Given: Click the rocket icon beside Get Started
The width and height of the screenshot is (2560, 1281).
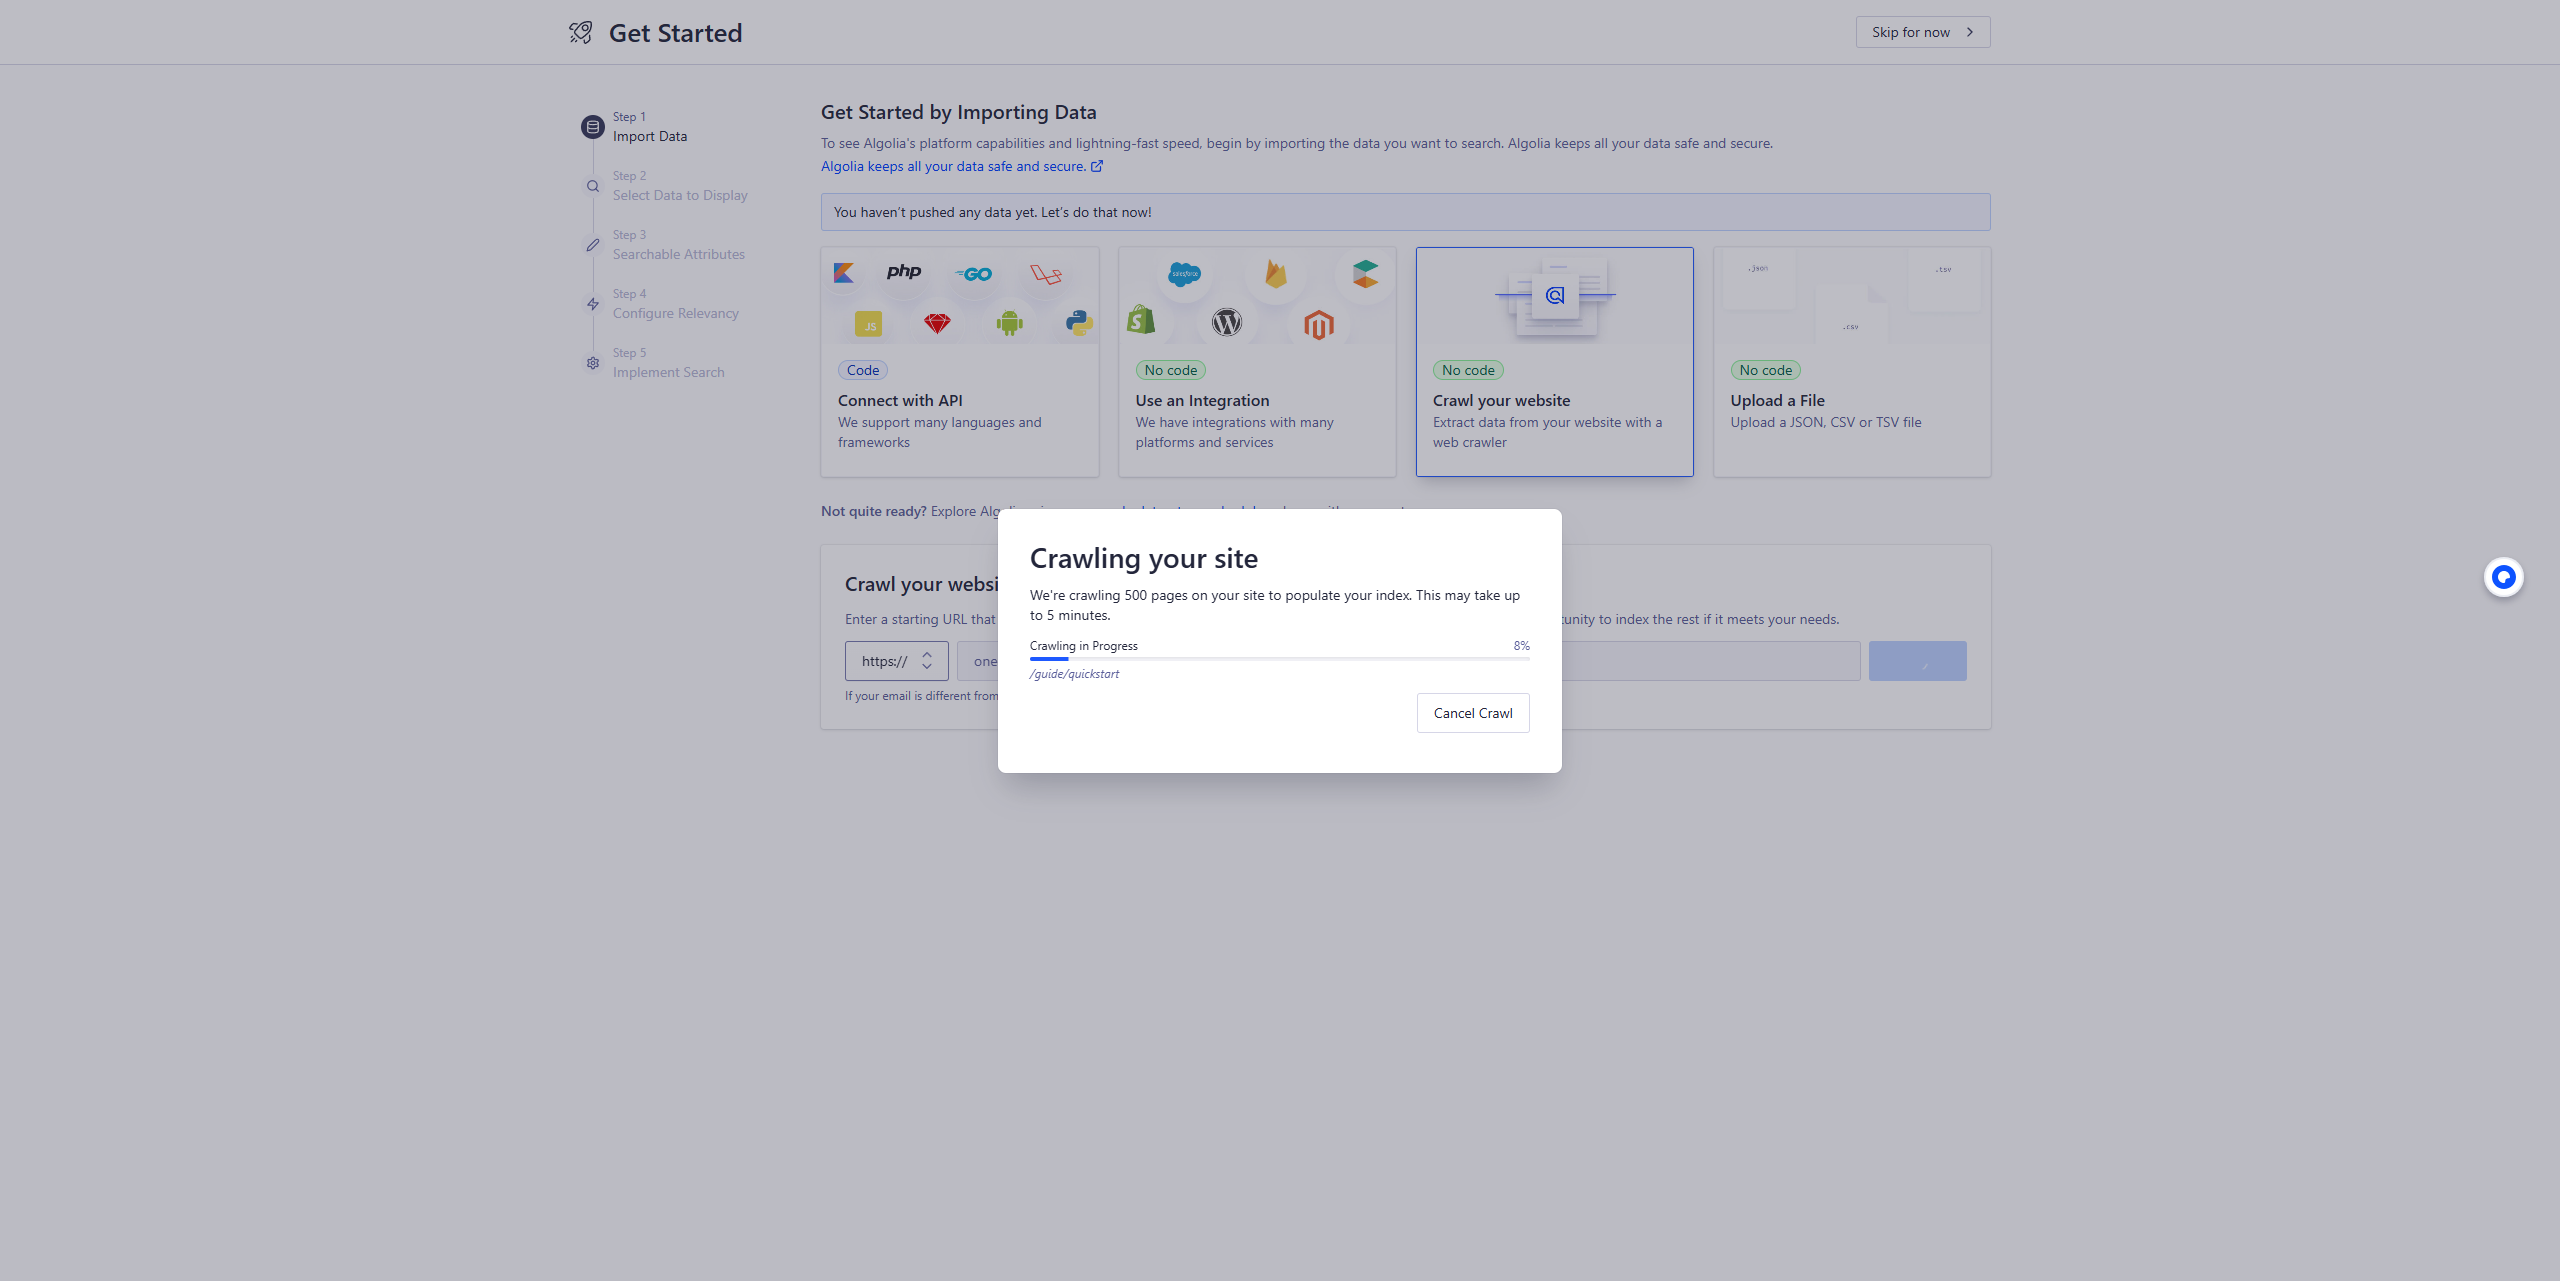Looking at the screenshot, I should coord(581,33).
